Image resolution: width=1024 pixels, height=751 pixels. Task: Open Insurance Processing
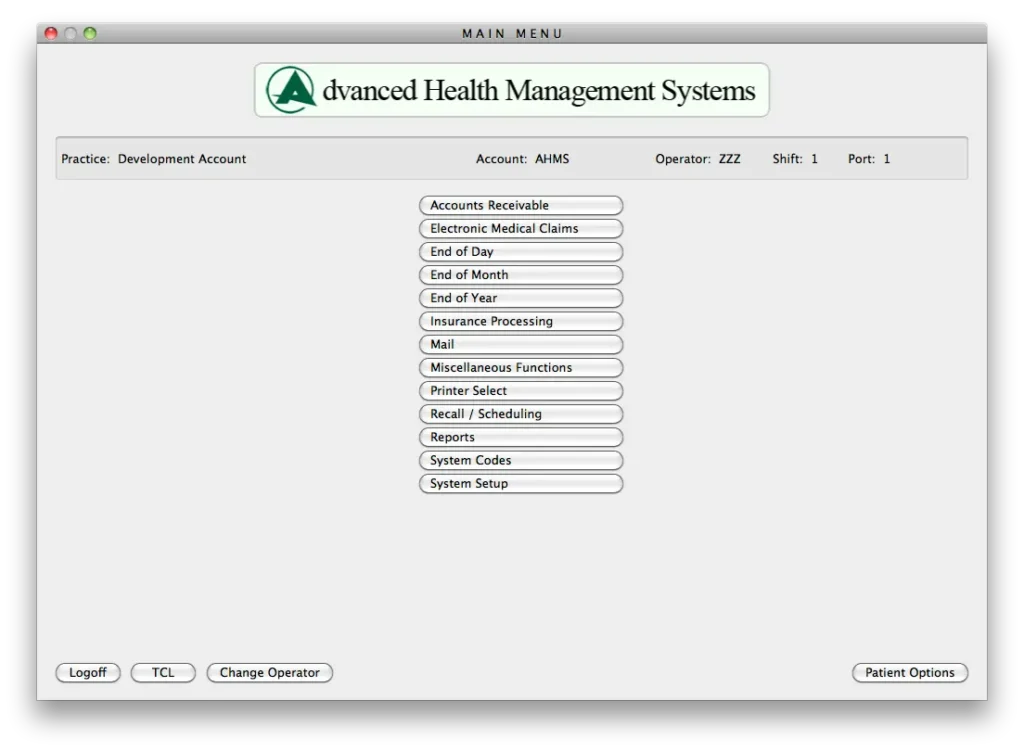(520, 321)
